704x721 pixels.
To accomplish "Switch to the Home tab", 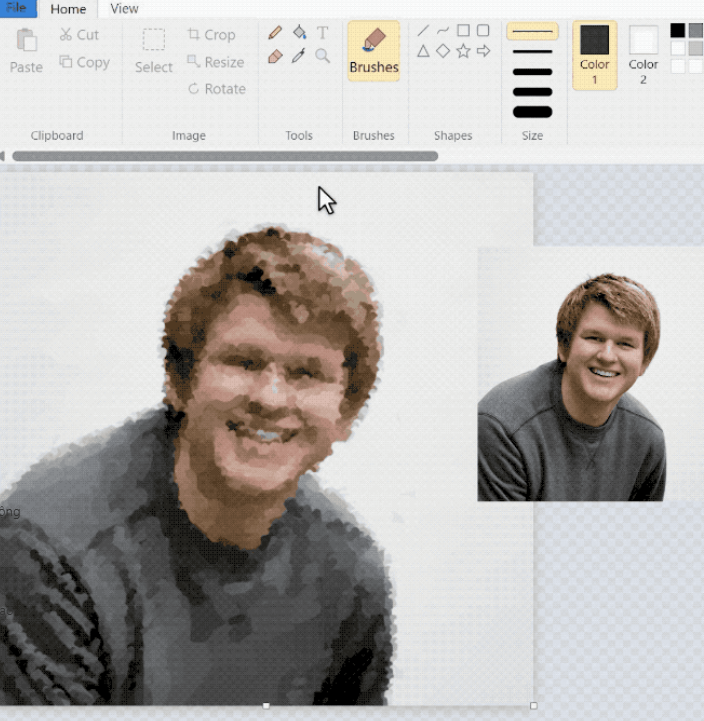I will 68,9.
